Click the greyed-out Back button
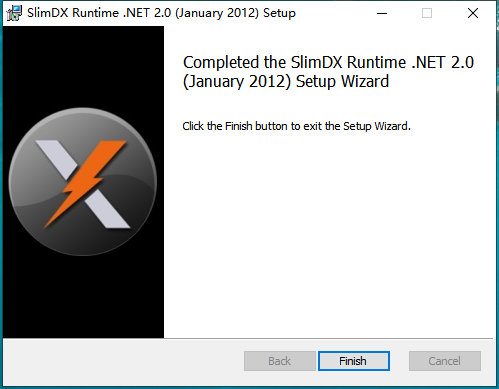The image size is (499, 389). [280, 361]
